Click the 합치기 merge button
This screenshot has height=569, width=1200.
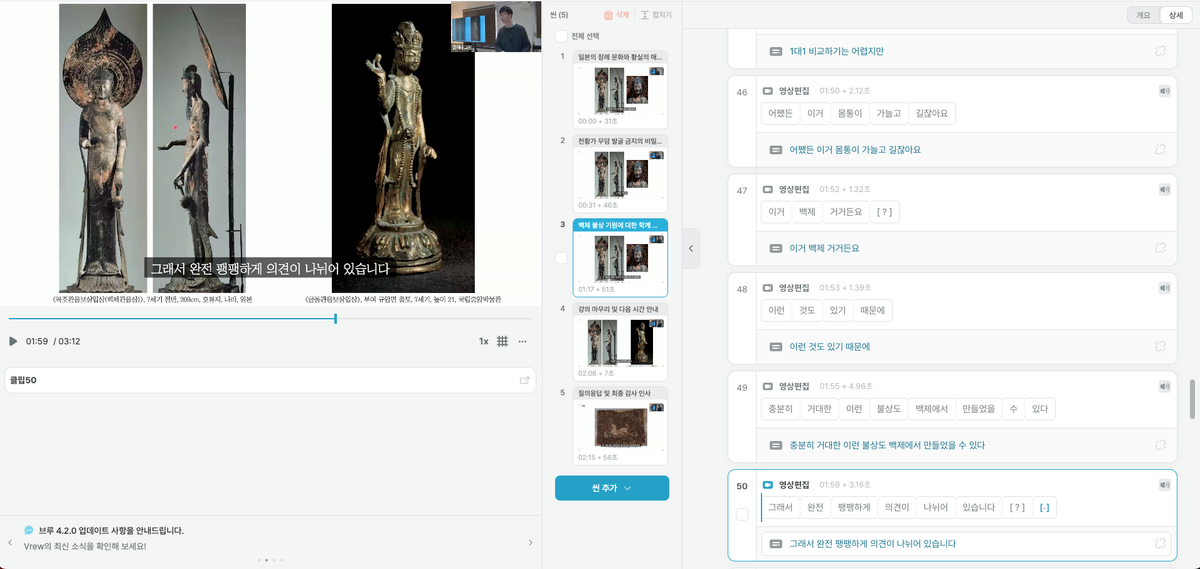click(655, 15)
